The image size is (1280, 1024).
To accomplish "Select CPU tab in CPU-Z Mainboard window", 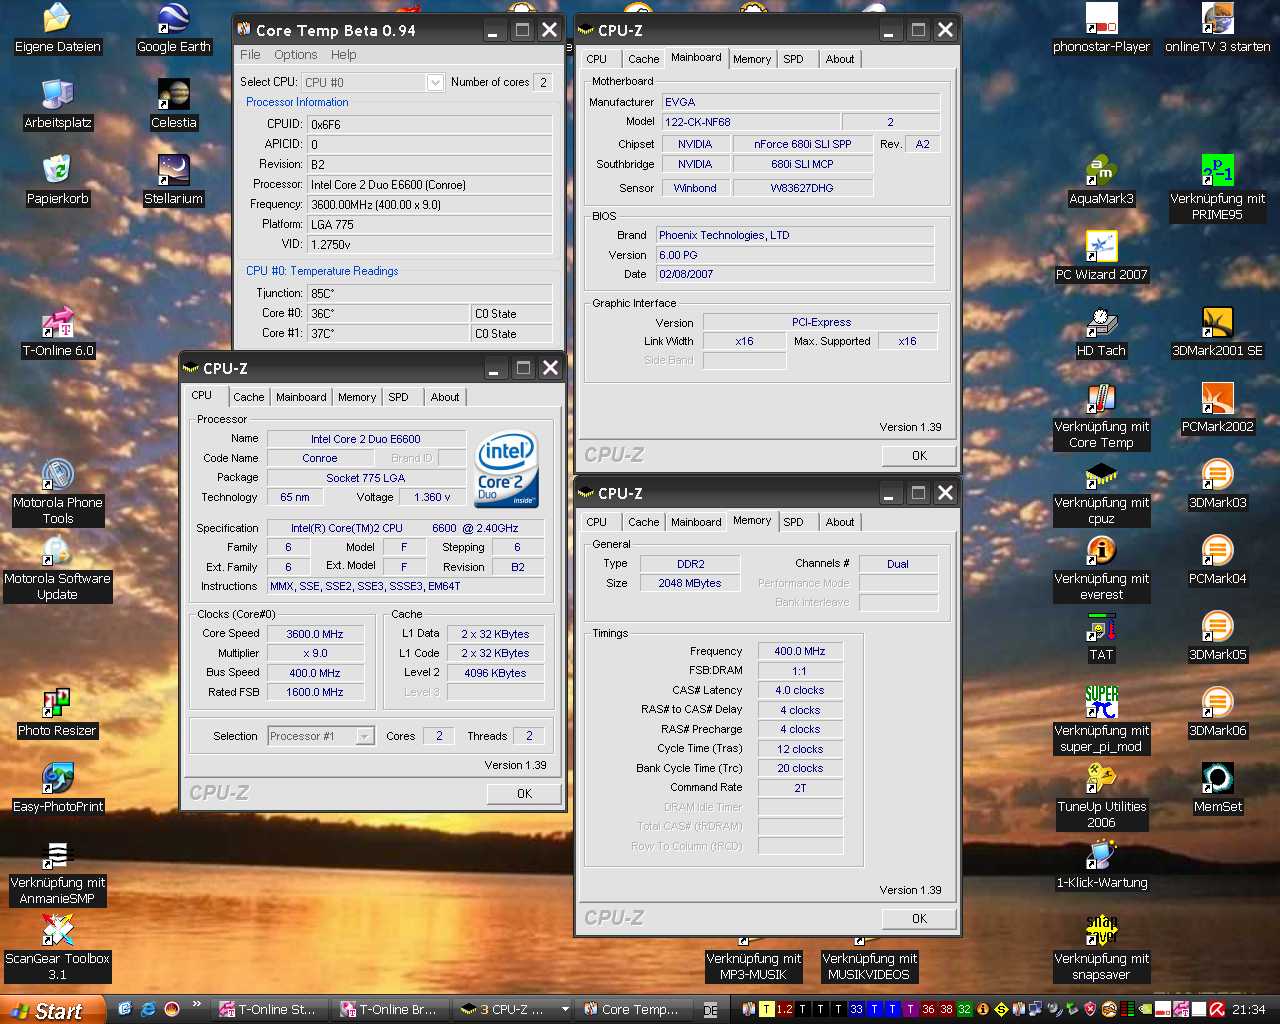I will [596, 59].
